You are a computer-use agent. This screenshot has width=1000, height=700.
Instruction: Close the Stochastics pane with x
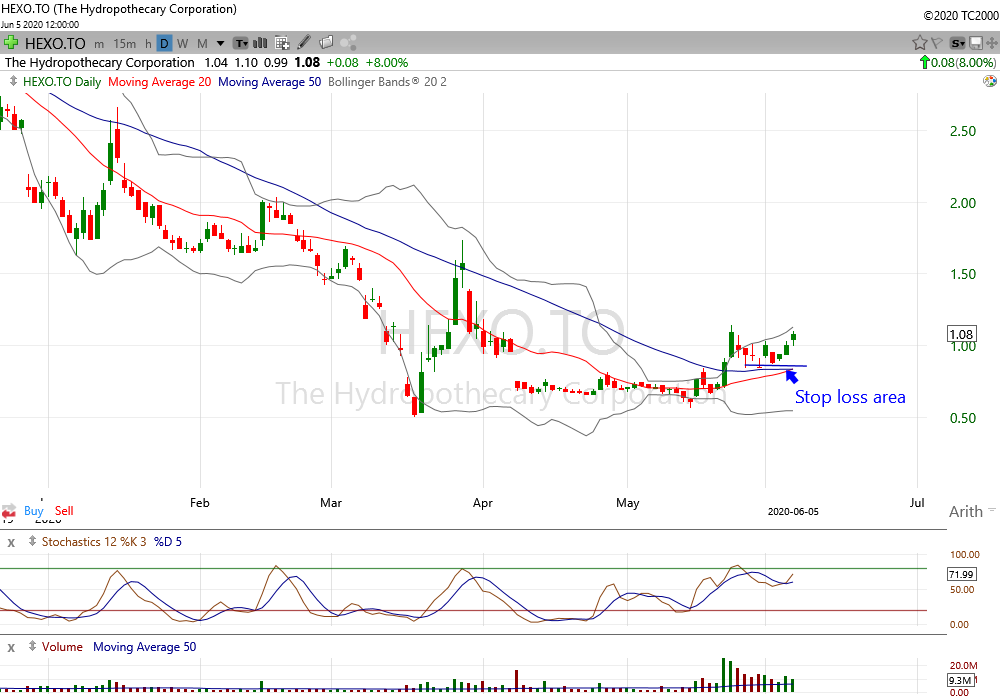pyautogui.click(x=11, y=543)
